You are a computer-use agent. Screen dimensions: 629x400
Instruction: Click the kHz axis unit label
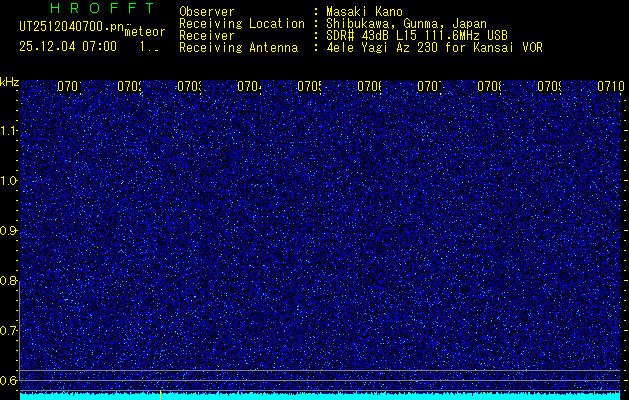(x=9, y=80)
